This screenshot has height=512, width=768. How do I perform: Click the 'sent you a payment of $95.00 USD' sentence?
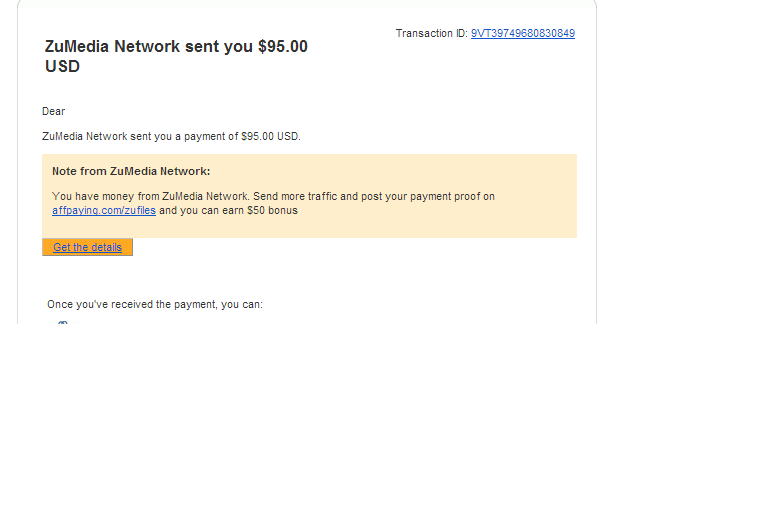pyautogui.click(x=215, y=136)
